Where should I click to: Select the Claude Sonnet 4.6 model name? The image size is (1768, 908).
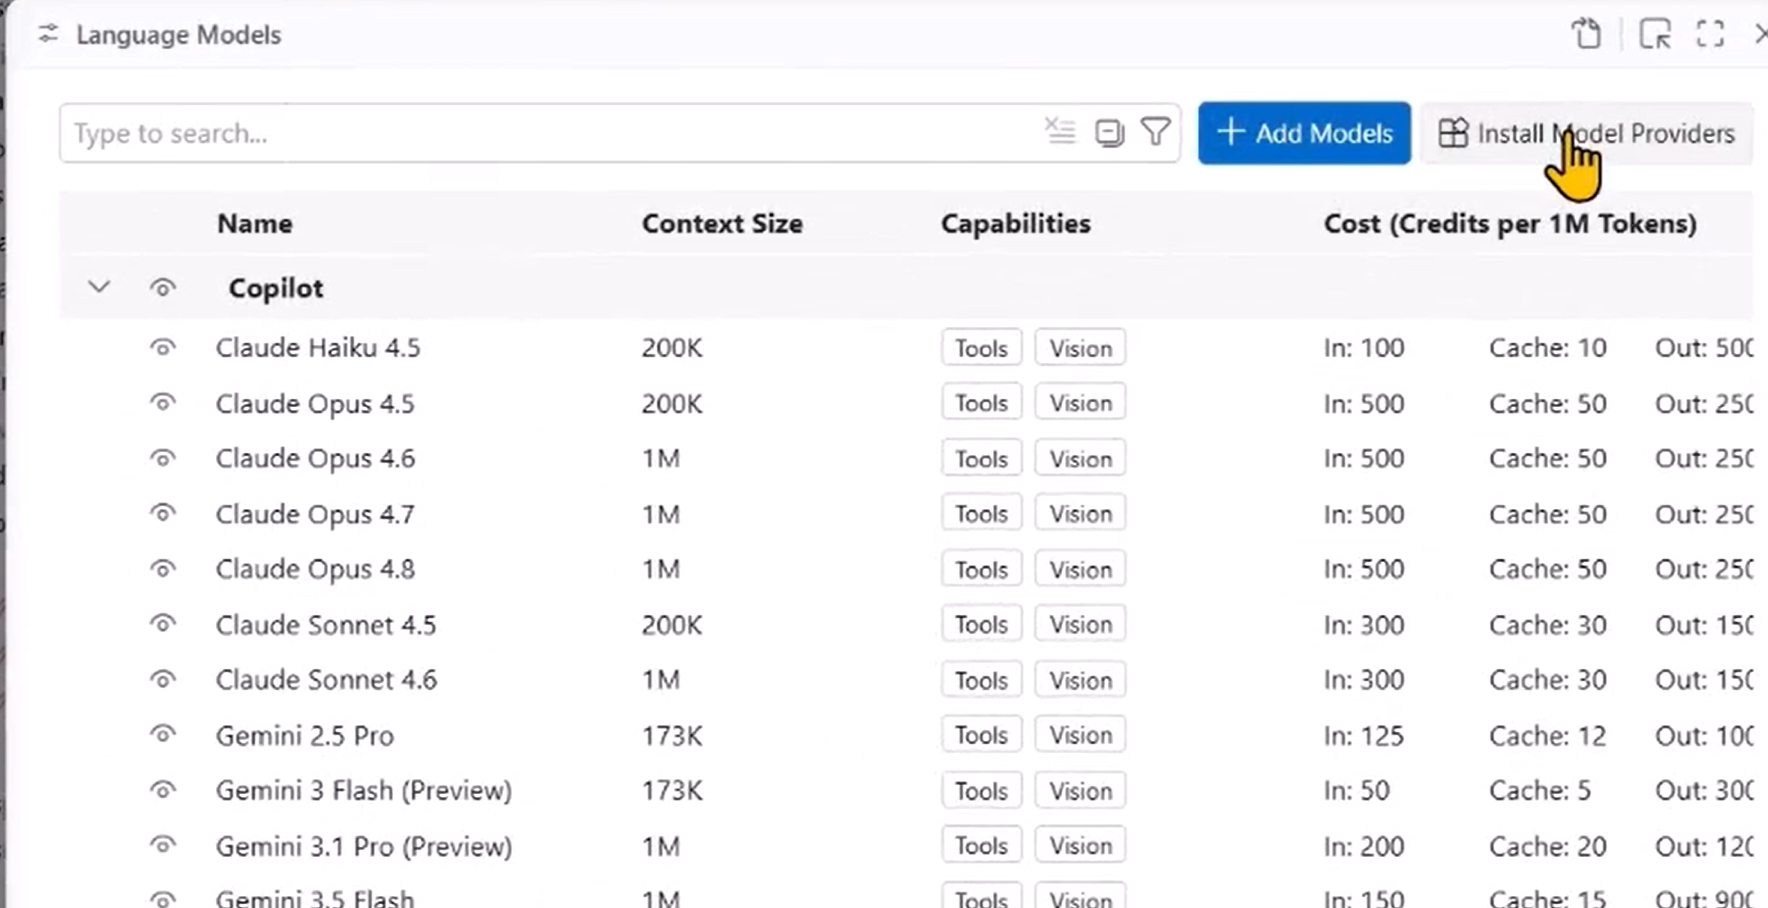coord(326,680)
